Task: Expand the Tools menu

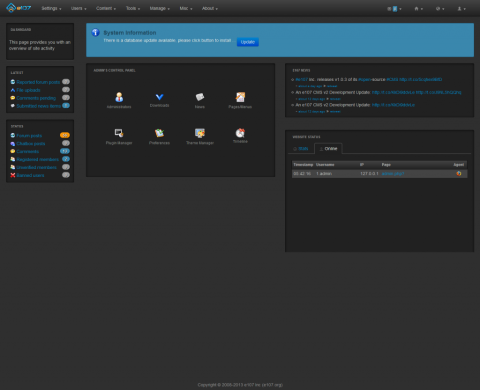Action: click(x=133, y=8)
